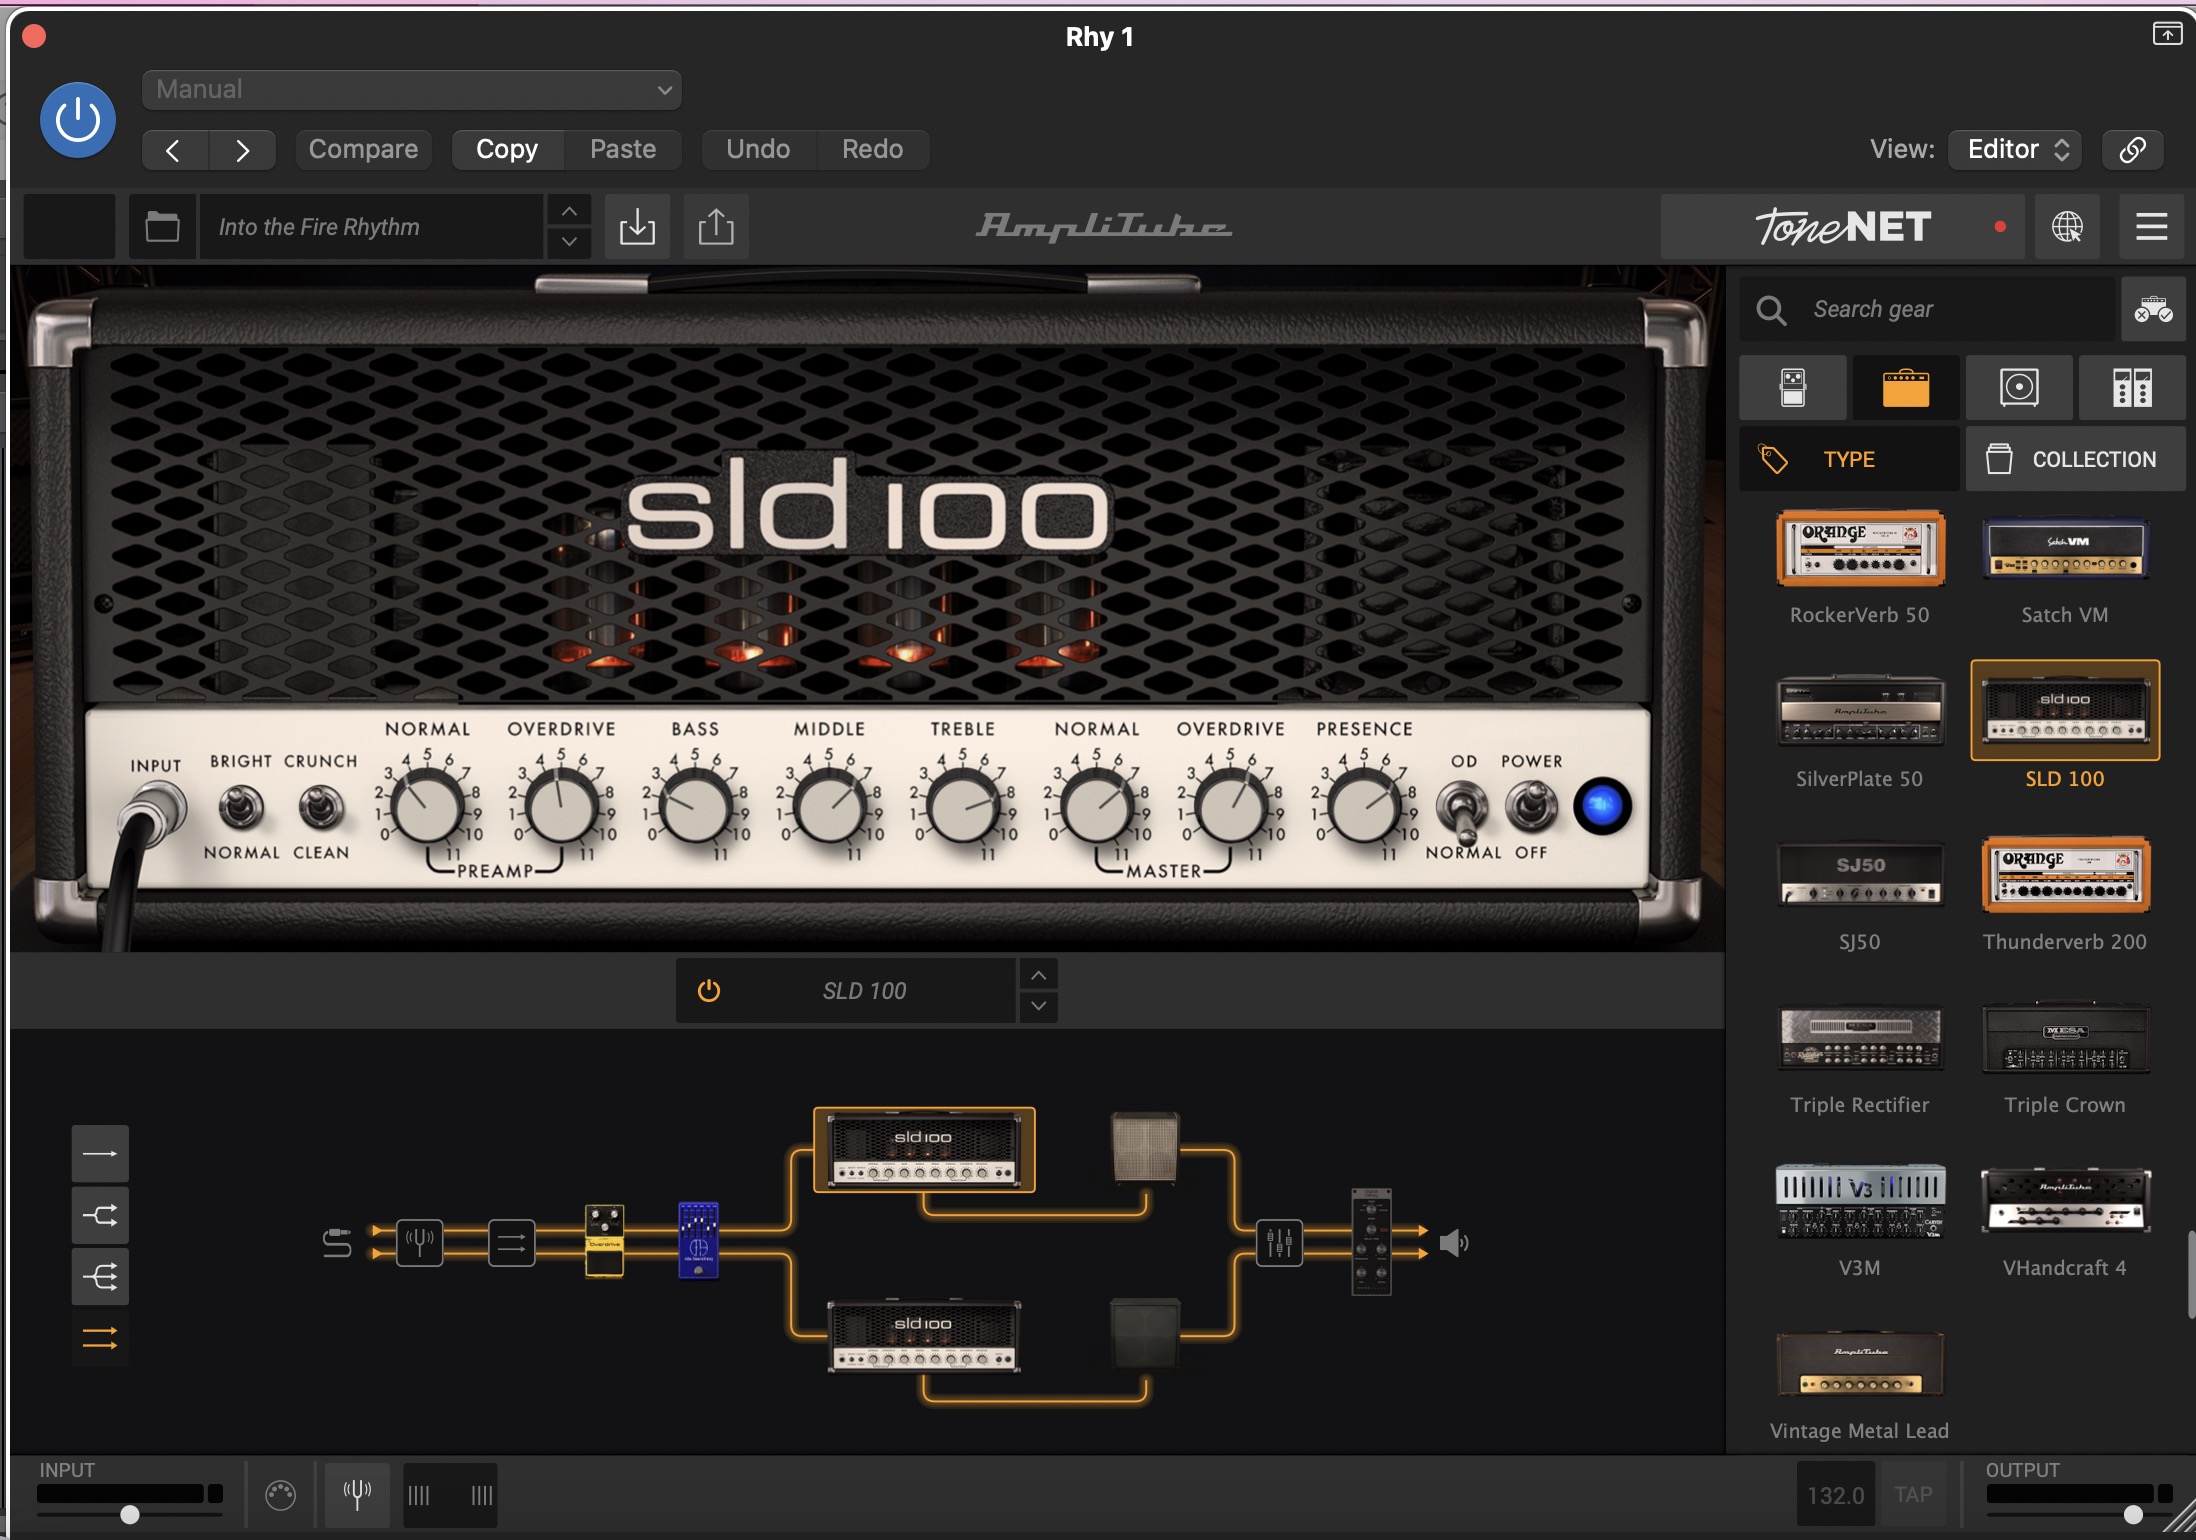Click the Into the Fire Rhythm preset name
The height and width of the screenshot is (1540, 2196).
370,227
